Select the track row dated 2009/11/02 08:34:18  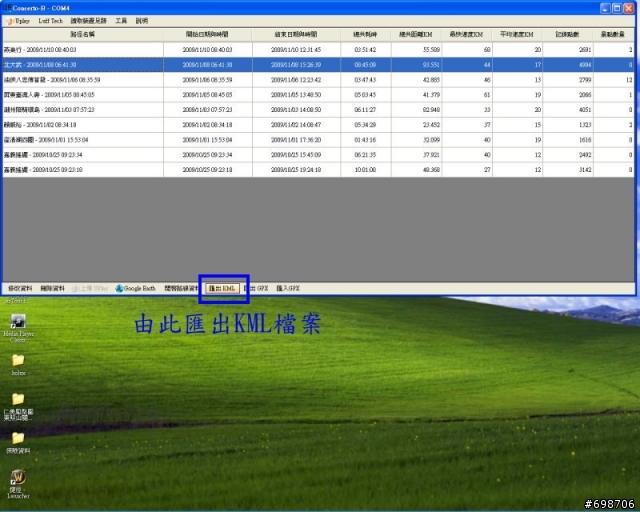tap(318, 125)
